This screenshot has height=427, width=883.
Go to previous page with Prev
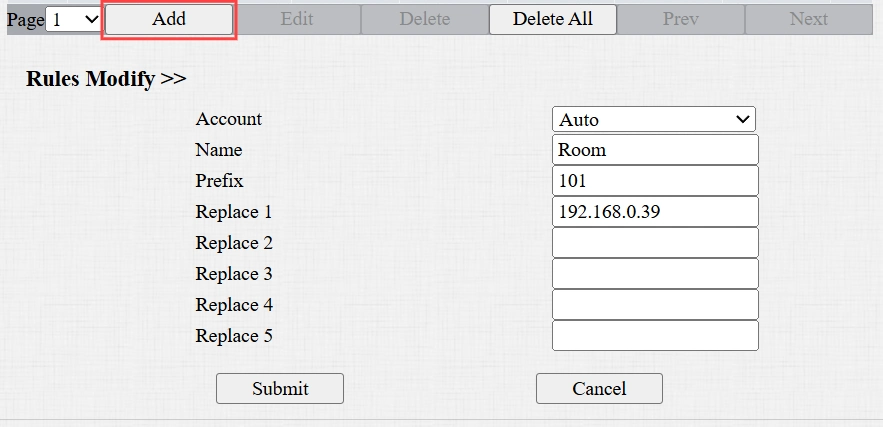point(680,19)
